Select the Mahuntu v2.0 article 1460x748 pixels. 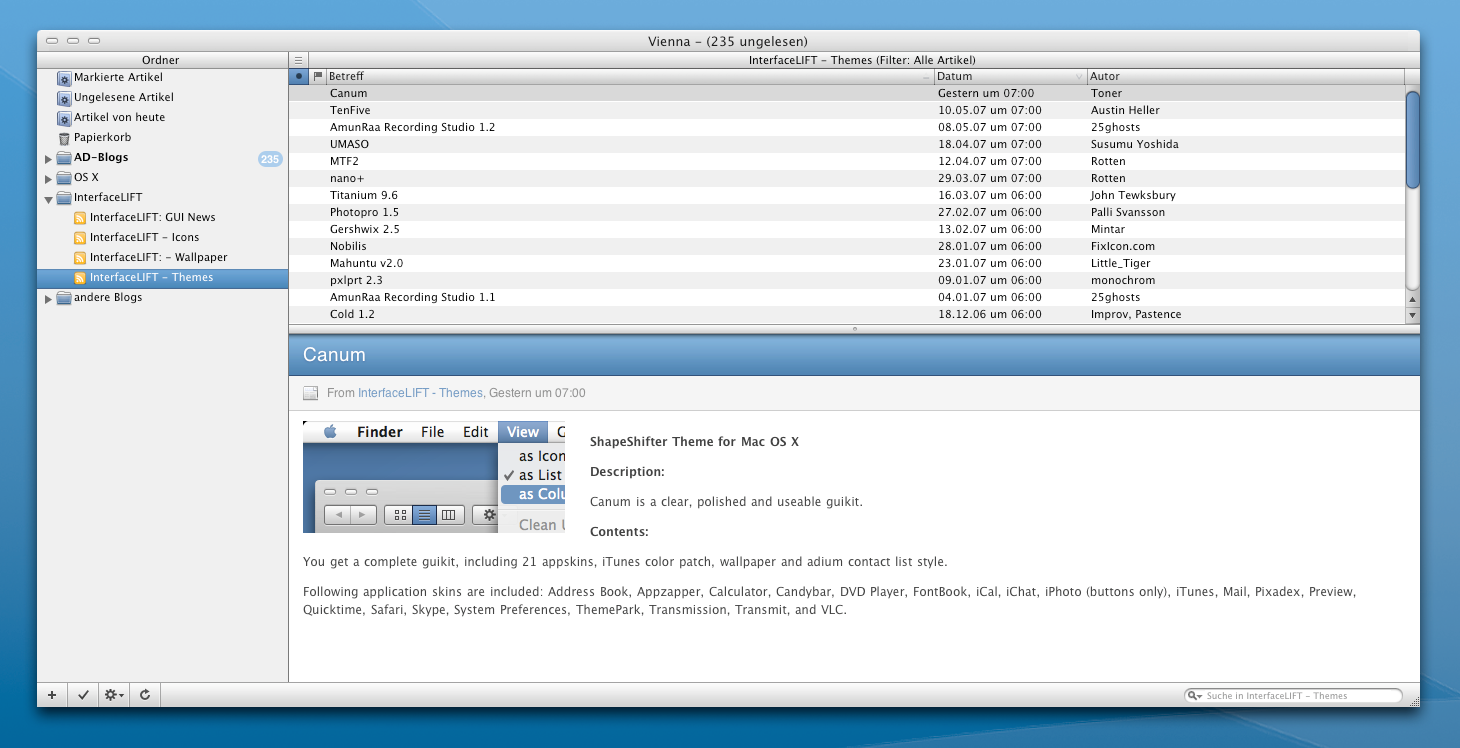[847, 263]
